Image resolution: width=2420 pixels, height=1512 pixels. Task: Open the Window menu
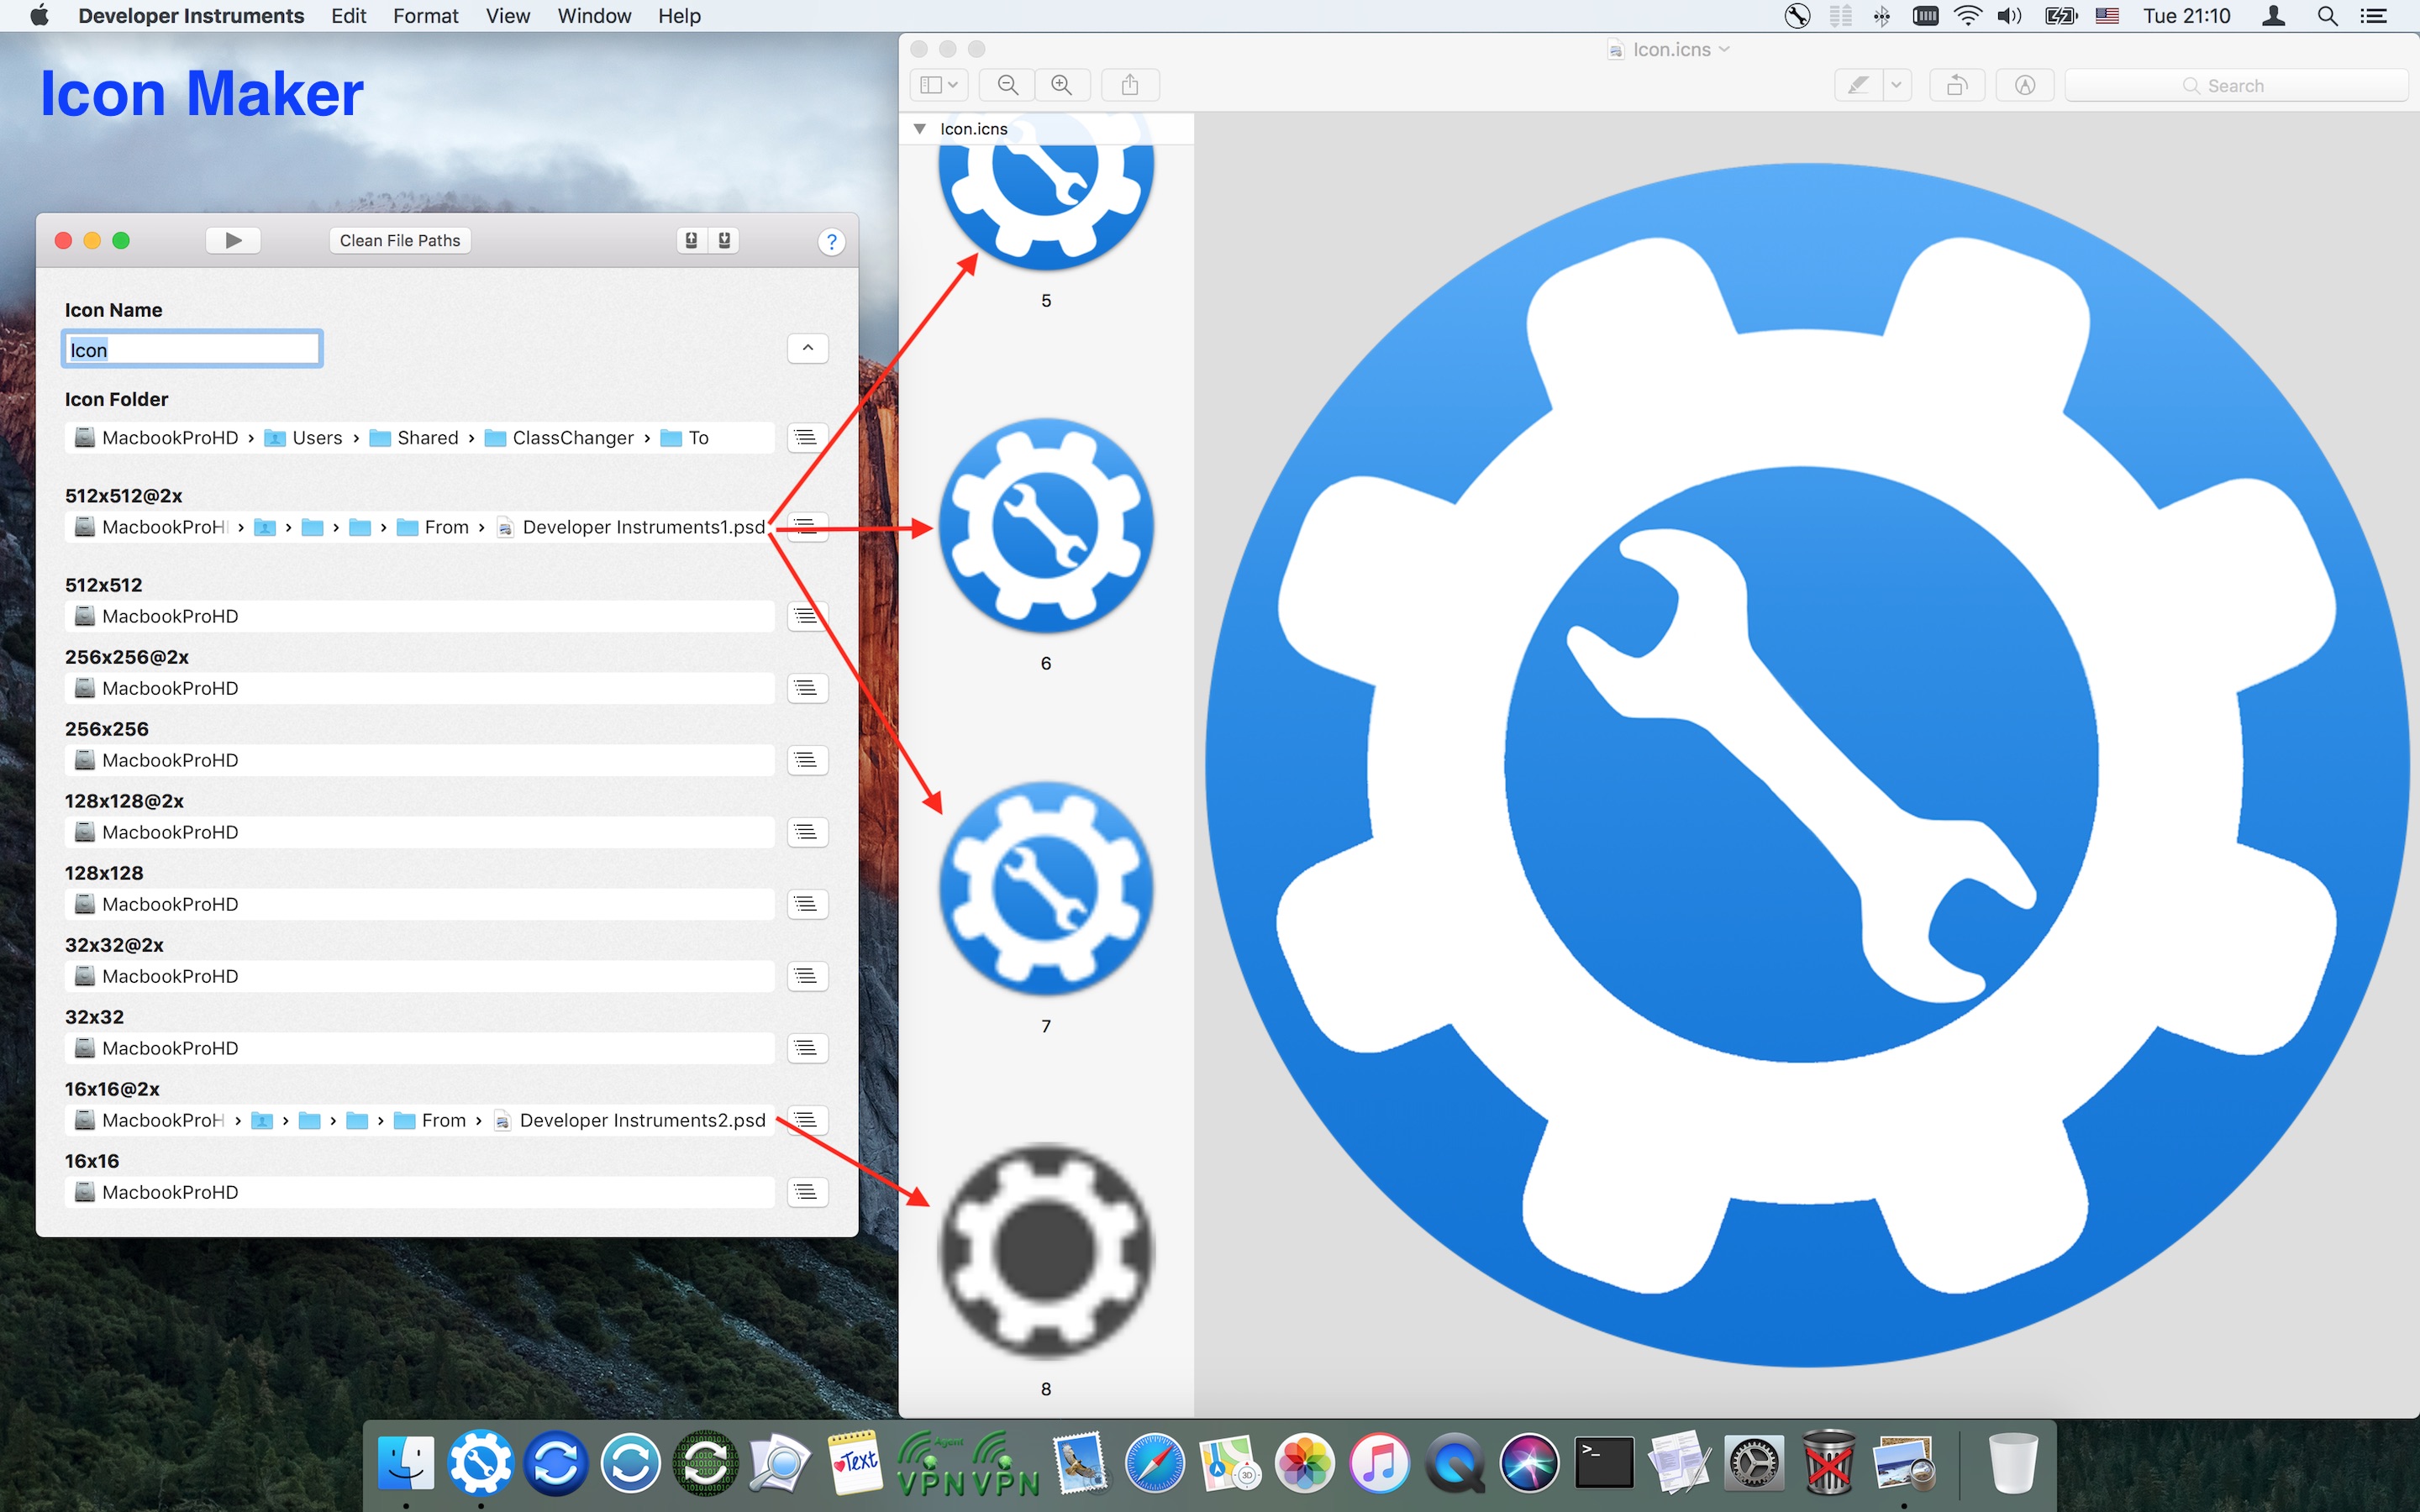[594, 16]
